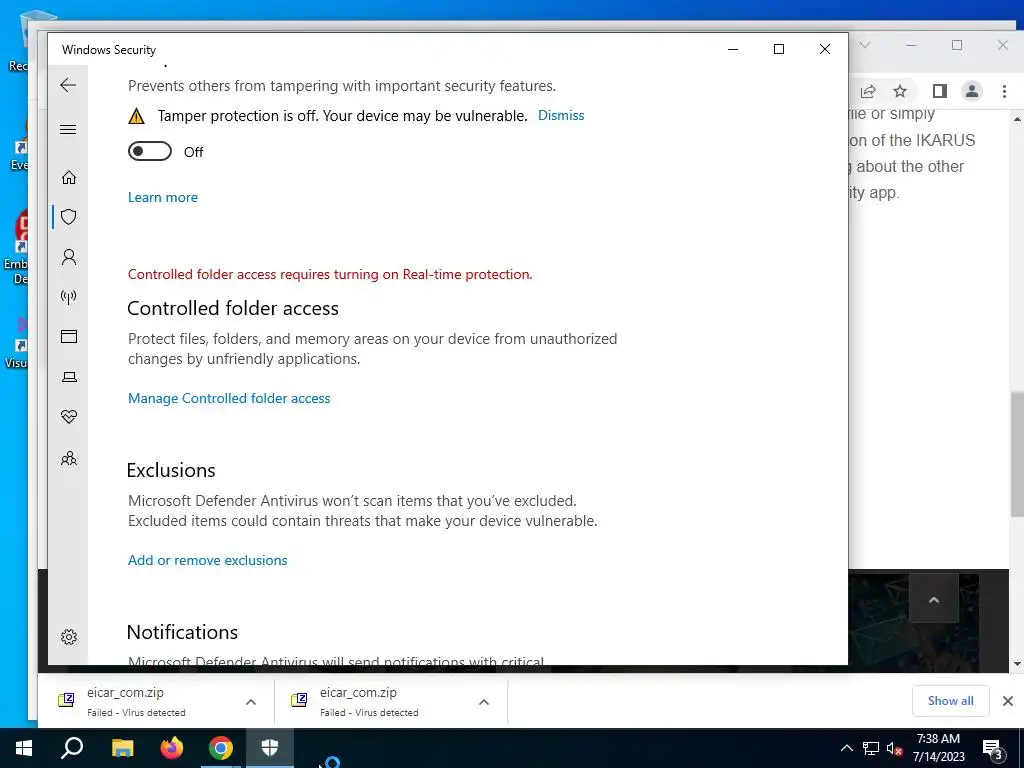Open Add or remove exclusions
The image size is (1024, 768).
208,560
